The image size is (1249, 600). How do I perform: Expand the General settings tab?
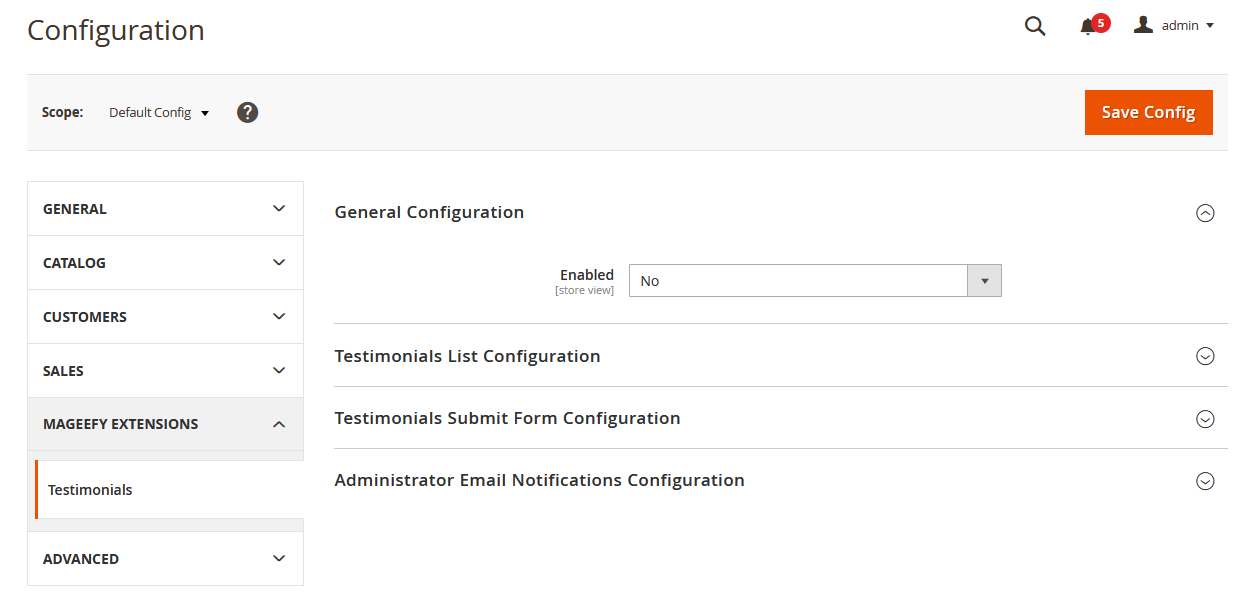165,209
